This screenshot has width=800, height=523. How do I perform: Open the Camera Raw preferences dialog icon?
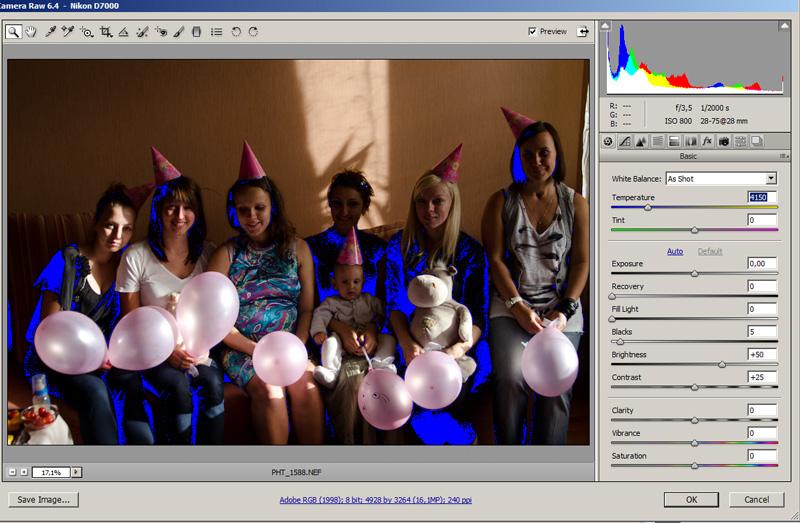click(216, 32)
